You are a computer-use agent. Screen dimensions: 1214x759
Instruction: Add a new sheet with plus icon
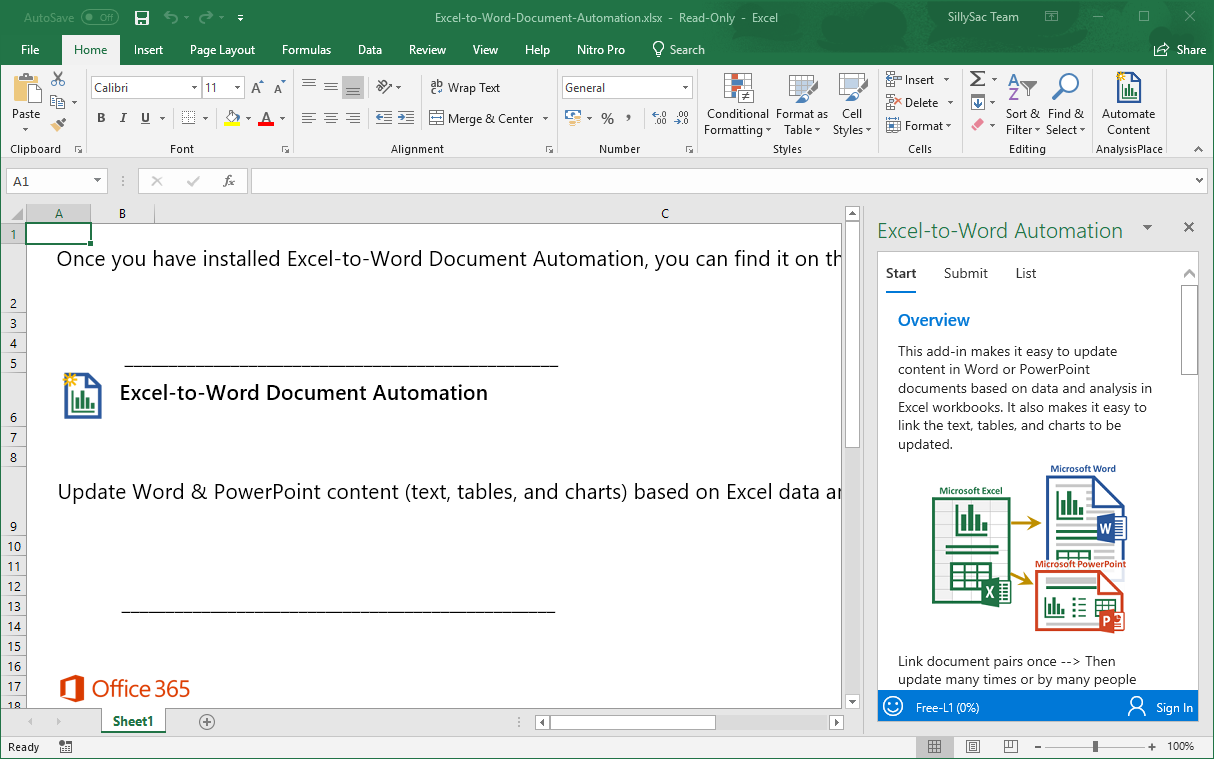[x=207, y=721]
